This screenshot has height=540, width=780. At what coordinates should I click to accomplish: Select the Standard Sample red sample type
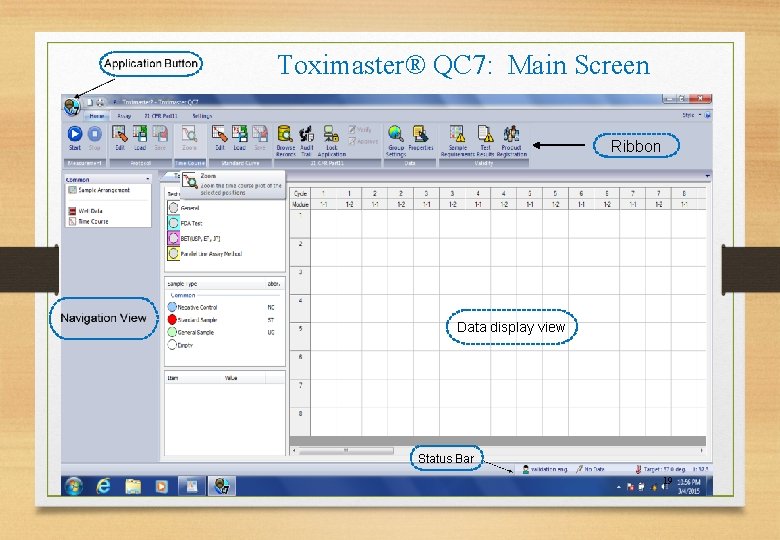coord(193,320)
